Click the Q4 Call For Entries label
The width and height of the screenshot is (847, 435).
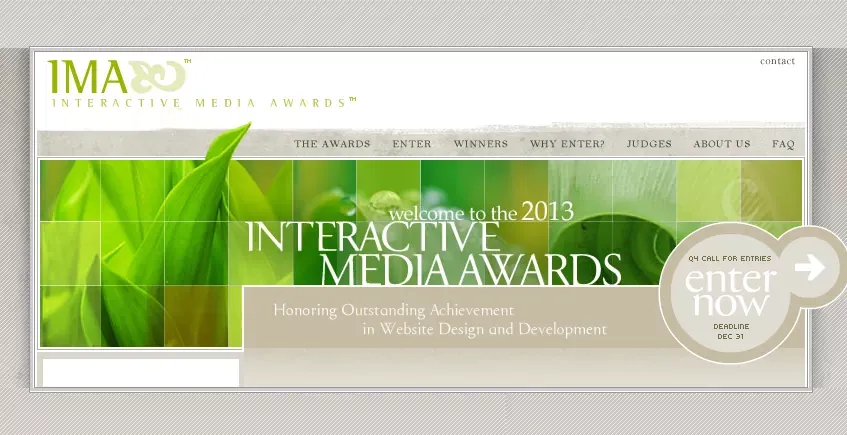tap(730, 259)
